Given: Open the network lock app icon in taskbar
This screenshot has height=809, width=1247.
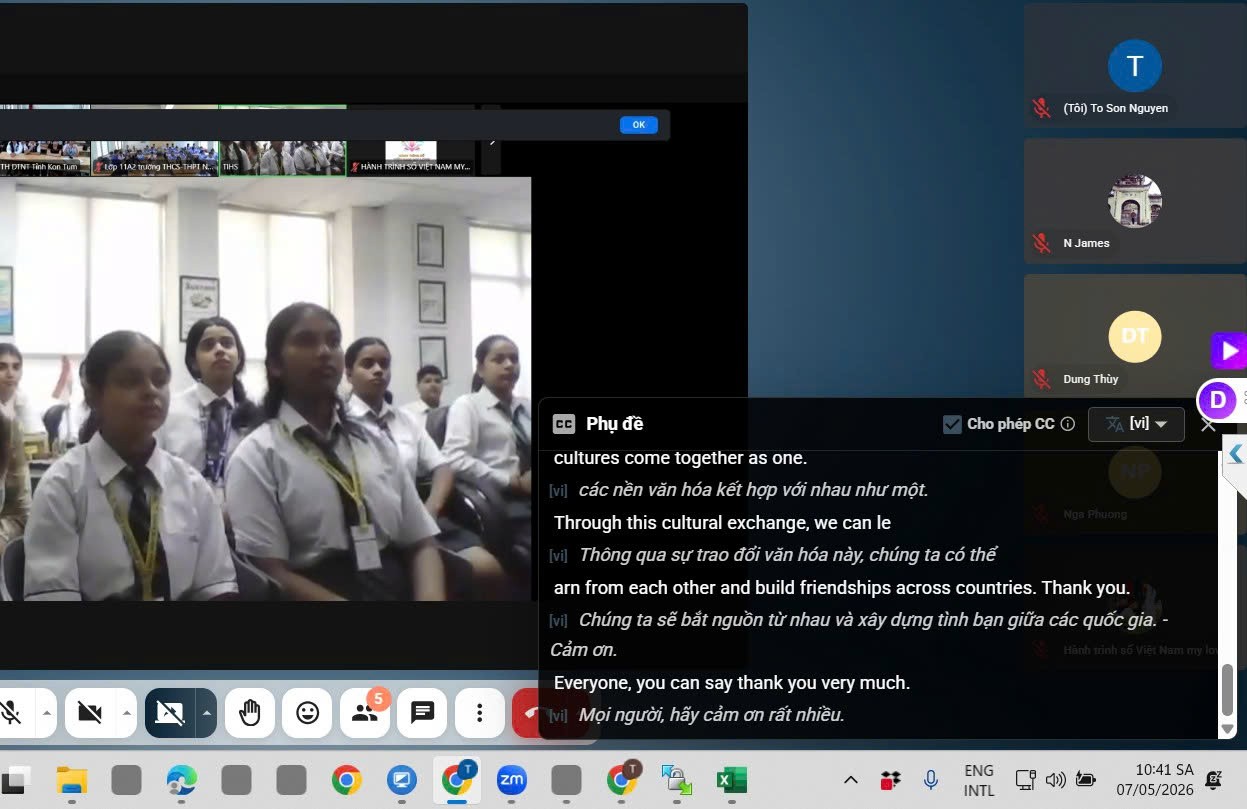Looking at the screenshot, I should pos(677,780).
